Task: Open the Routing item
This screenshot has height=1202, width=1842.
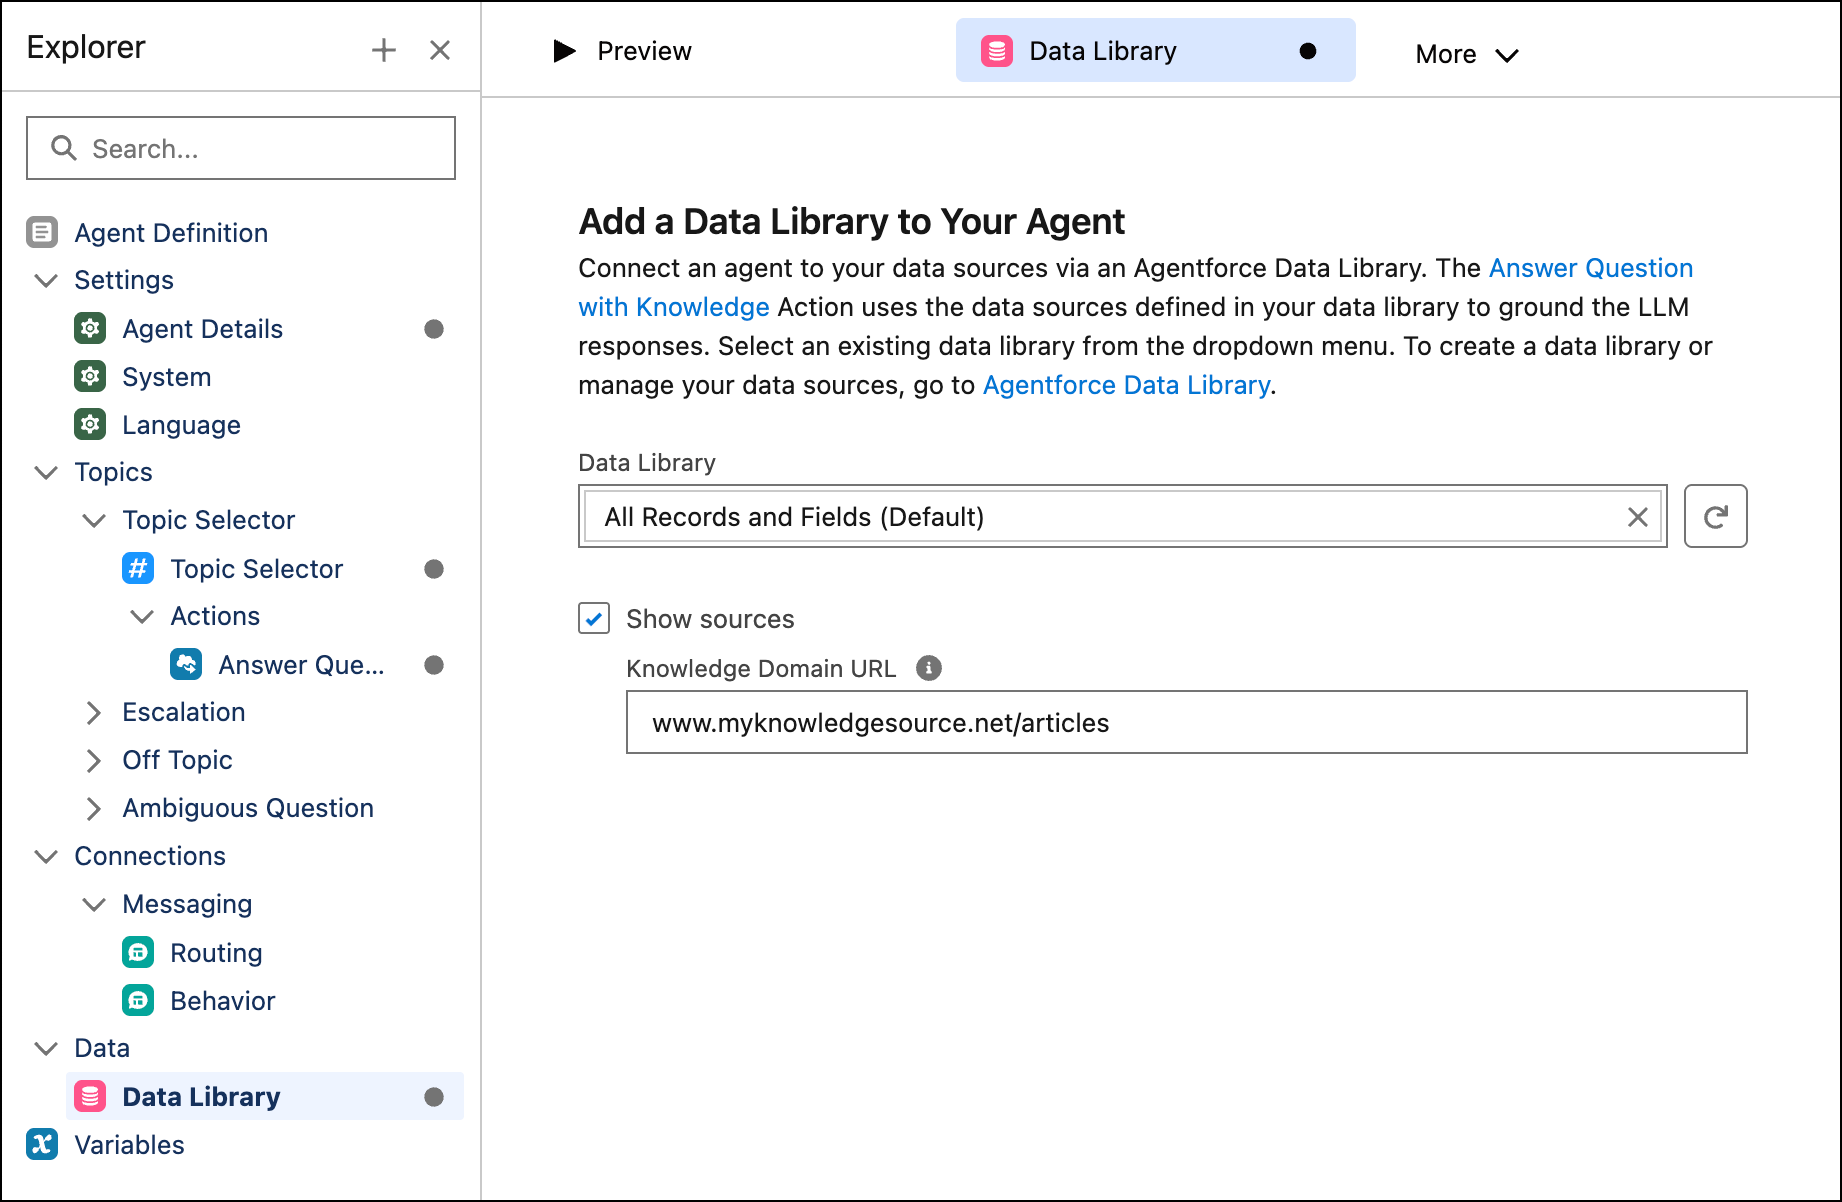Action: (216, 953)
